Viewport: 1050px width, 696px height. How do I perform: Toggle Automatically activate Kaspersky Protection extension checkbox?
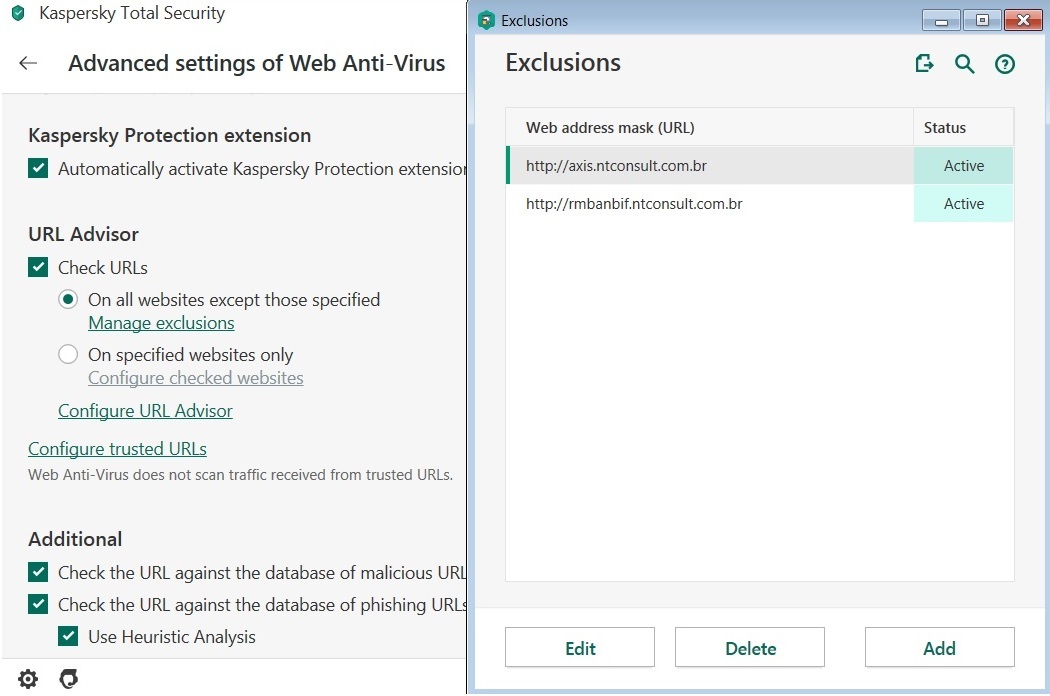[38, 168]
